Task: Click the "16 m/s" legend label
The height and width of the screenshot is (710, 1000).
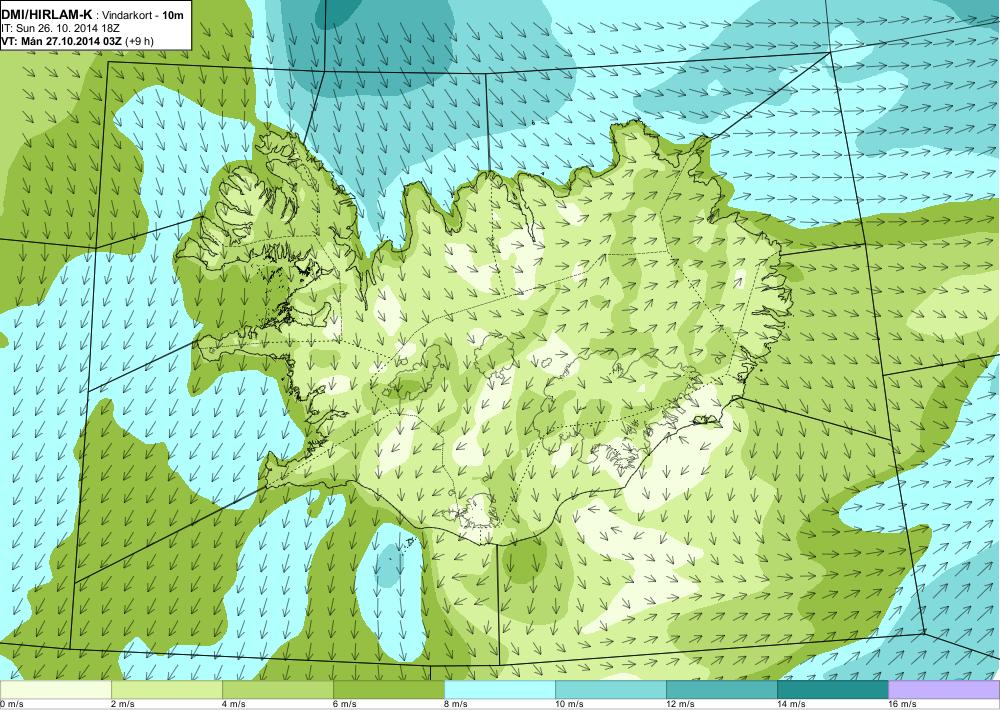Action: click(902, 704)
